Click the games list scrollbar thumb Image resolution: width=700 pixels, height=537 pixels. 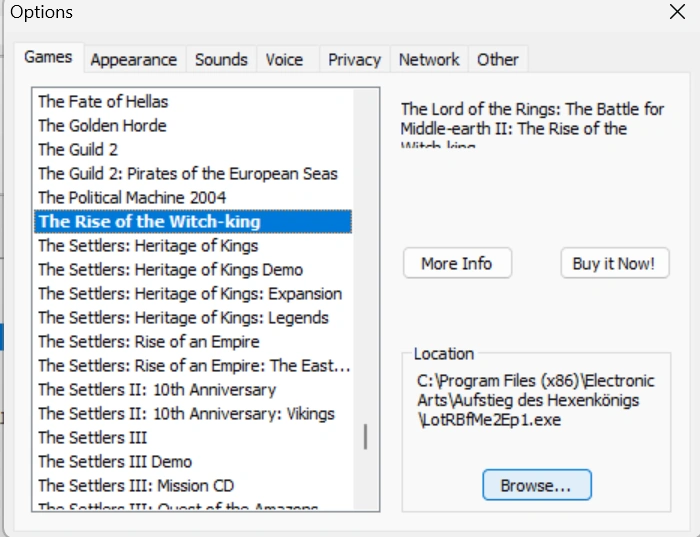pyautogui.click(x=365, y=437)
